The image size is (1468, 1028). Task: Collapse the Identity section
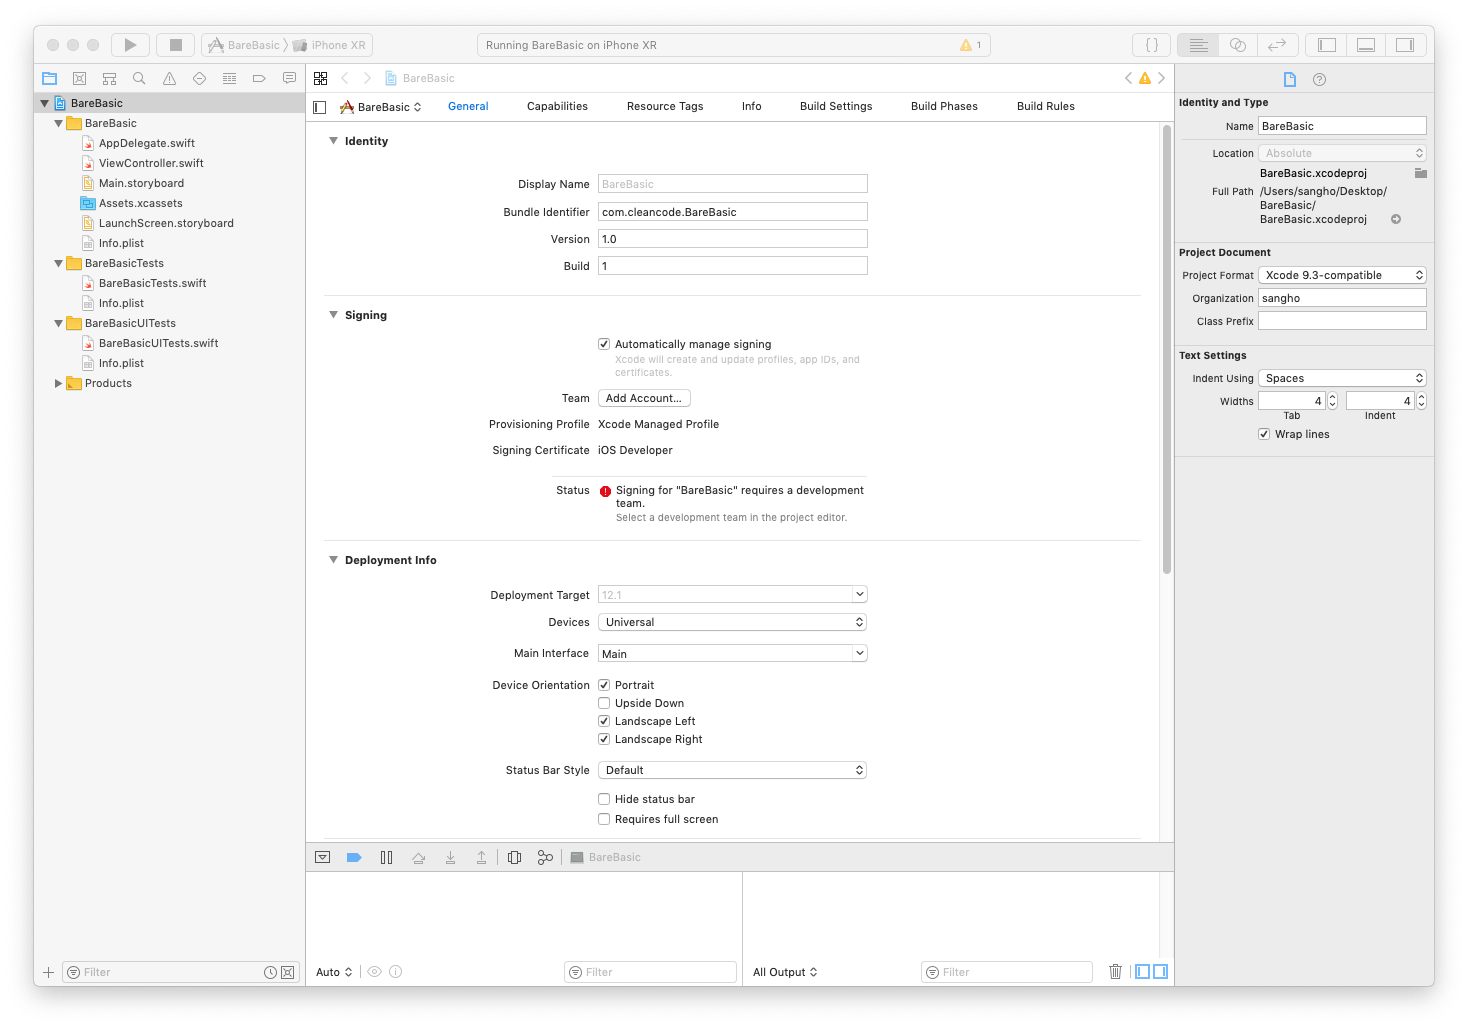333,141
